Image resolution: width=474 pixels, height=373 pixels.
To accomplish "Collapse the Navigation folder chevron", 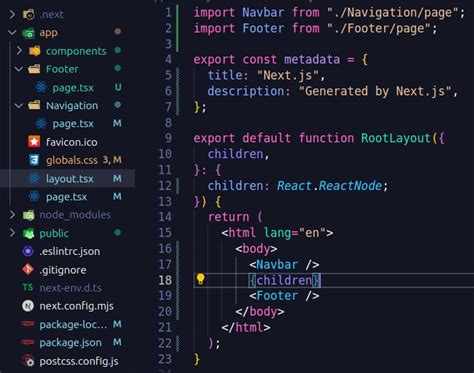I will [19, 106].
